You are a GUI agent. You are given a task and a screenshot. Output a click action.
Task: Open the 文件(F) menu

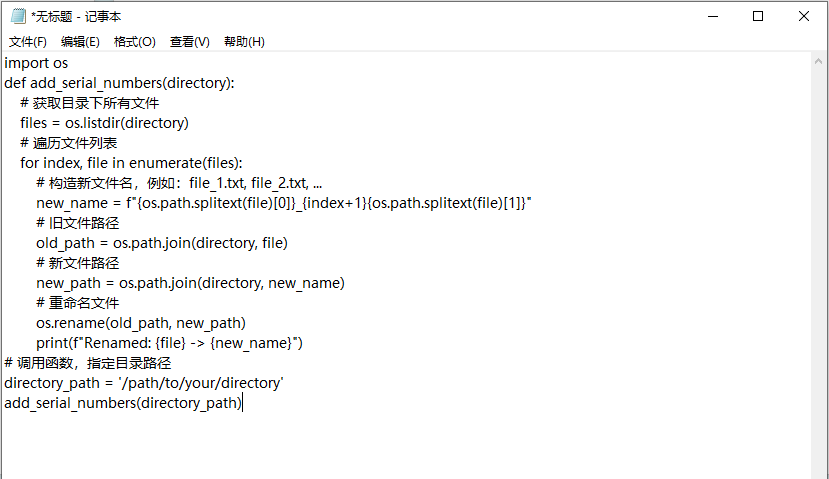pos(27,42)
